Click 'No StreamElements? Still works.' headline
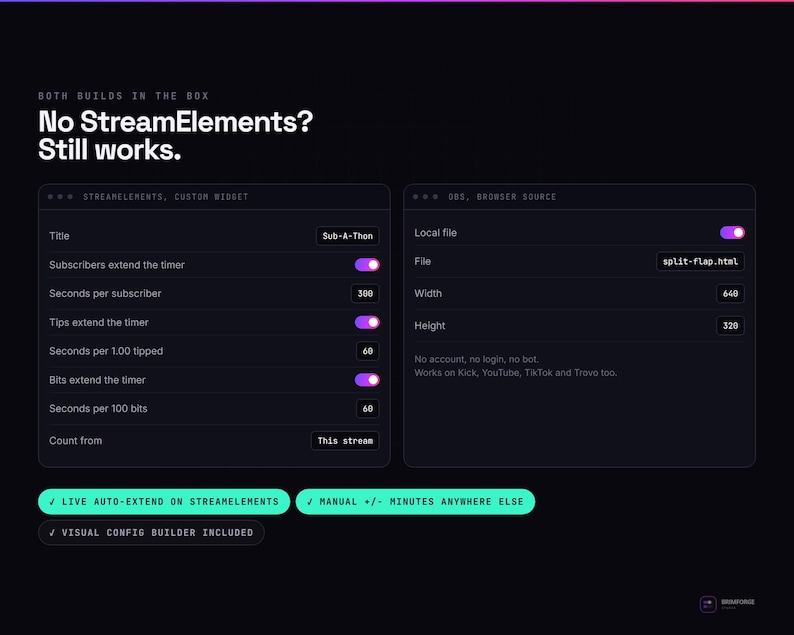Viewport: 794px width, 635px height. [176, 136]
